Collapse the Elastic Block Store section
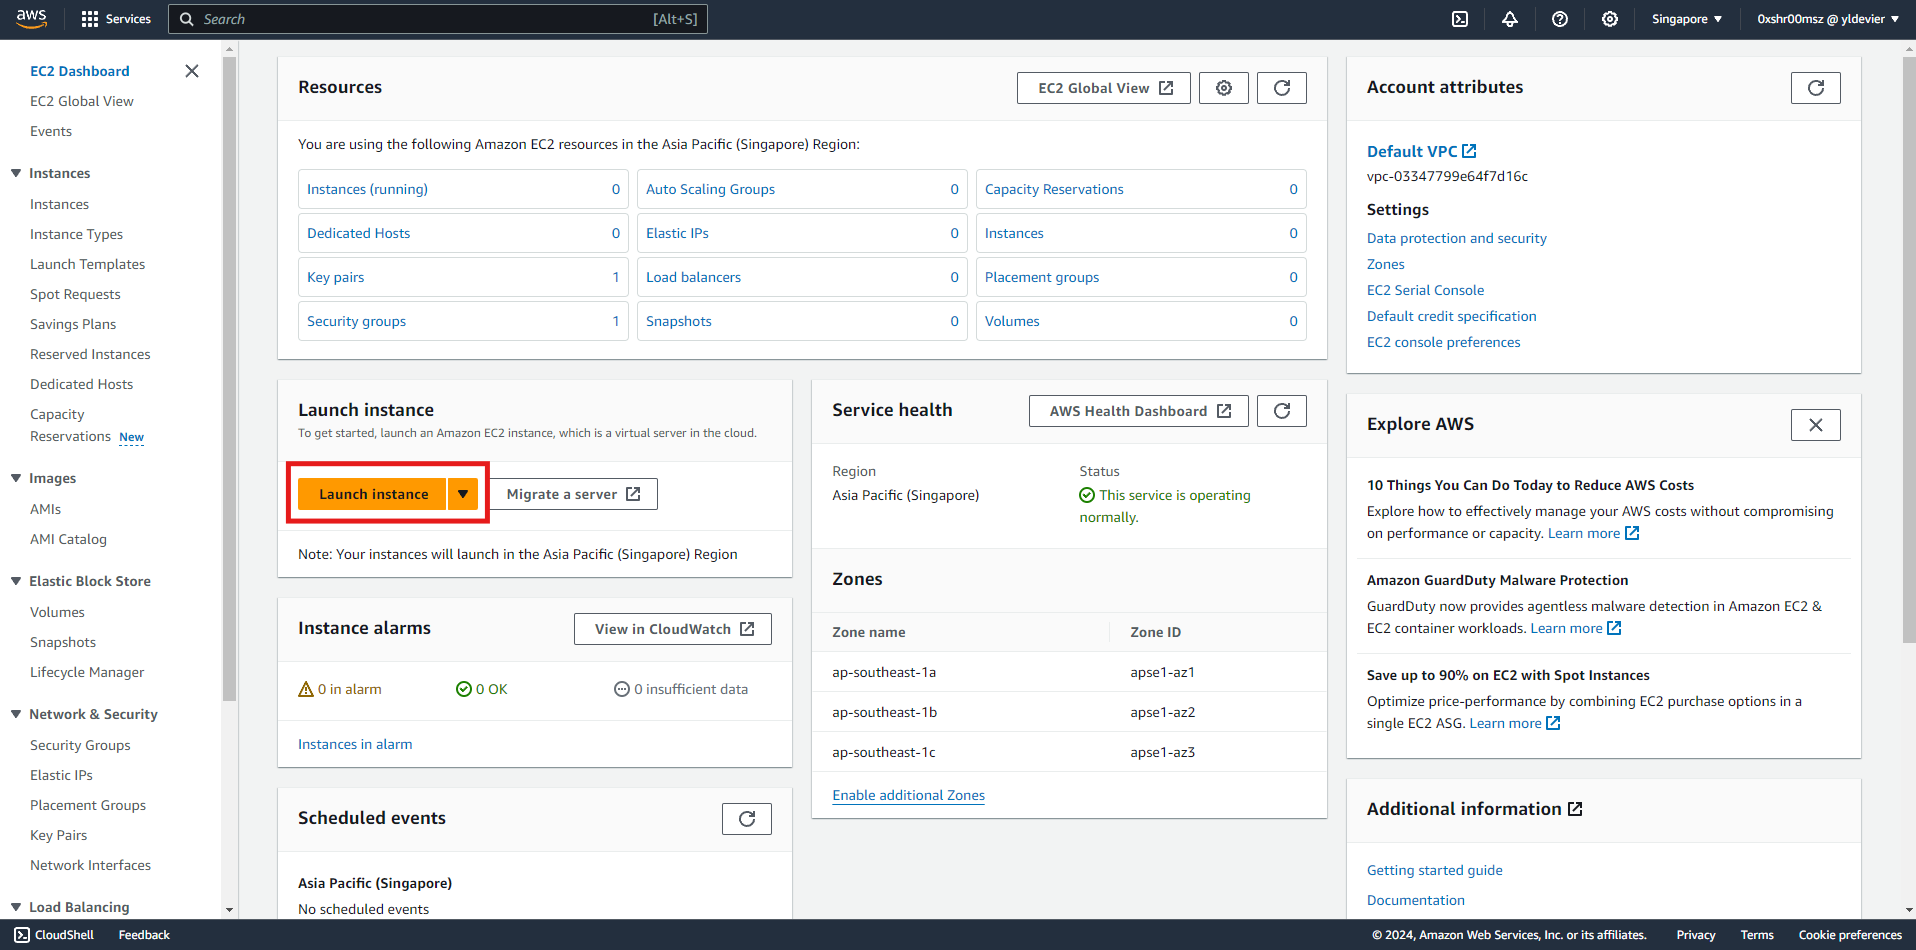The image size is (1916, 950). 16,581
